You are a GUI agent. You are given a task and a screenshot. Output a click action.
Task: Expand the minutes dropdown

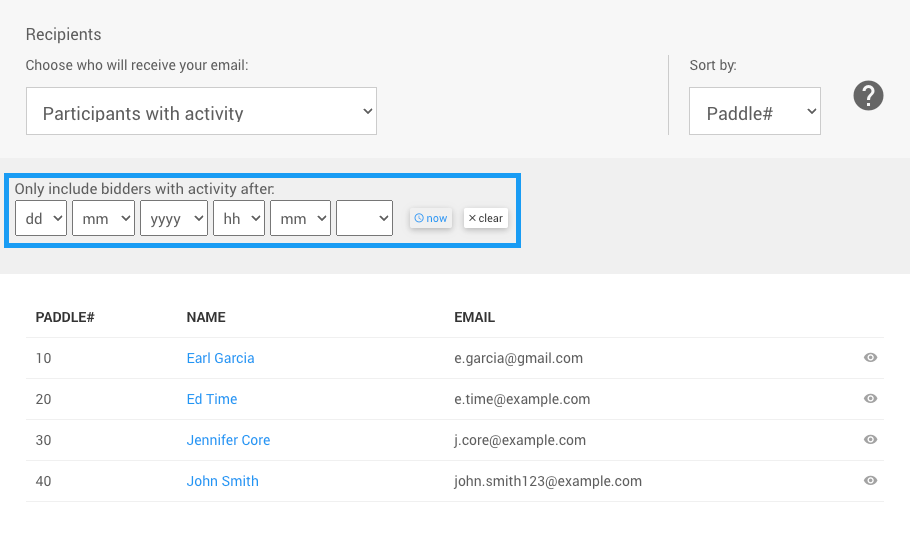click(300, 218)
